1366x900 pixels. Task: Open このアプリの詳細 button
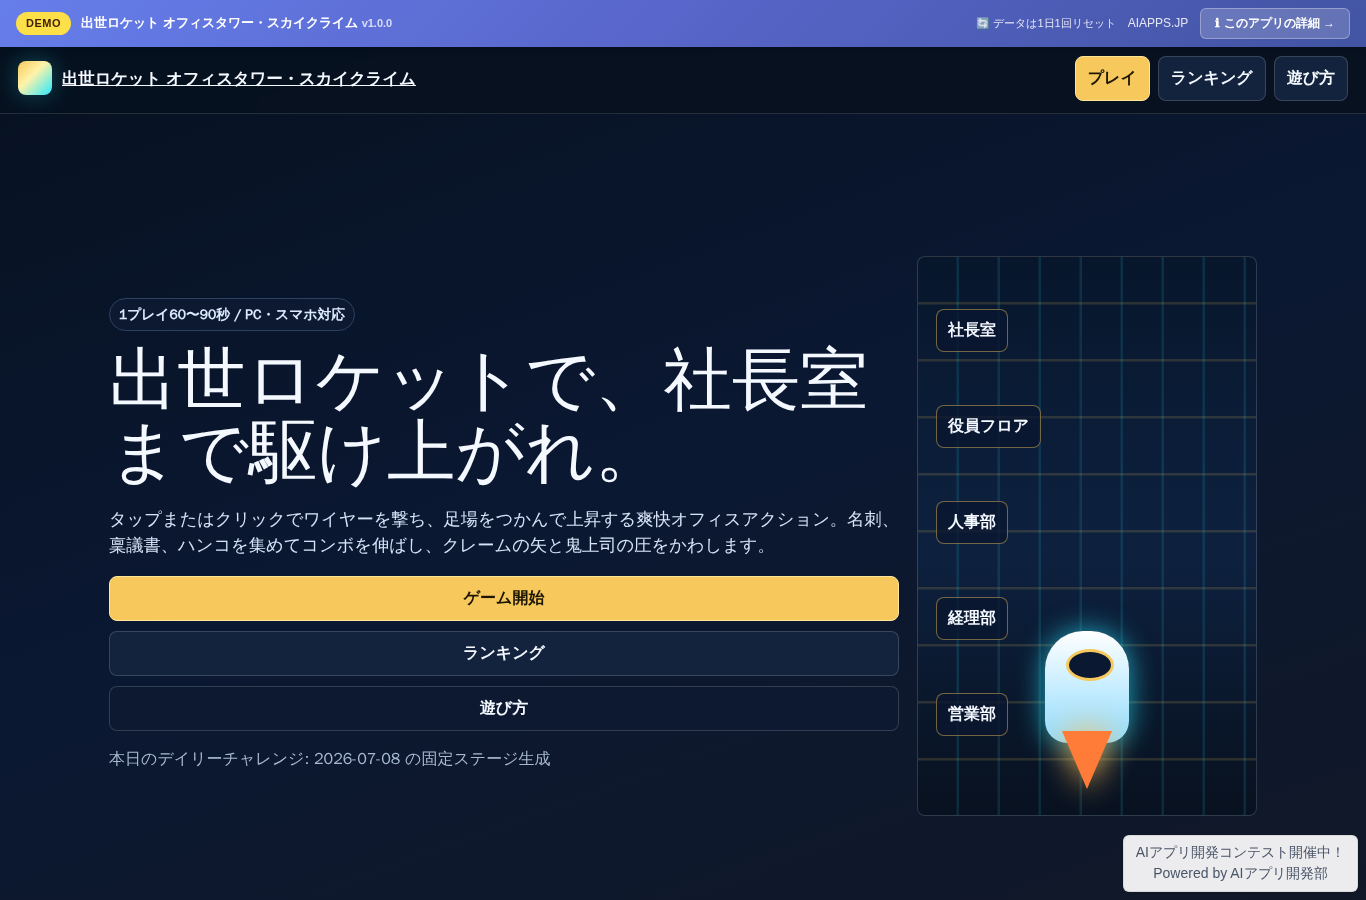tap(1274, 23)
